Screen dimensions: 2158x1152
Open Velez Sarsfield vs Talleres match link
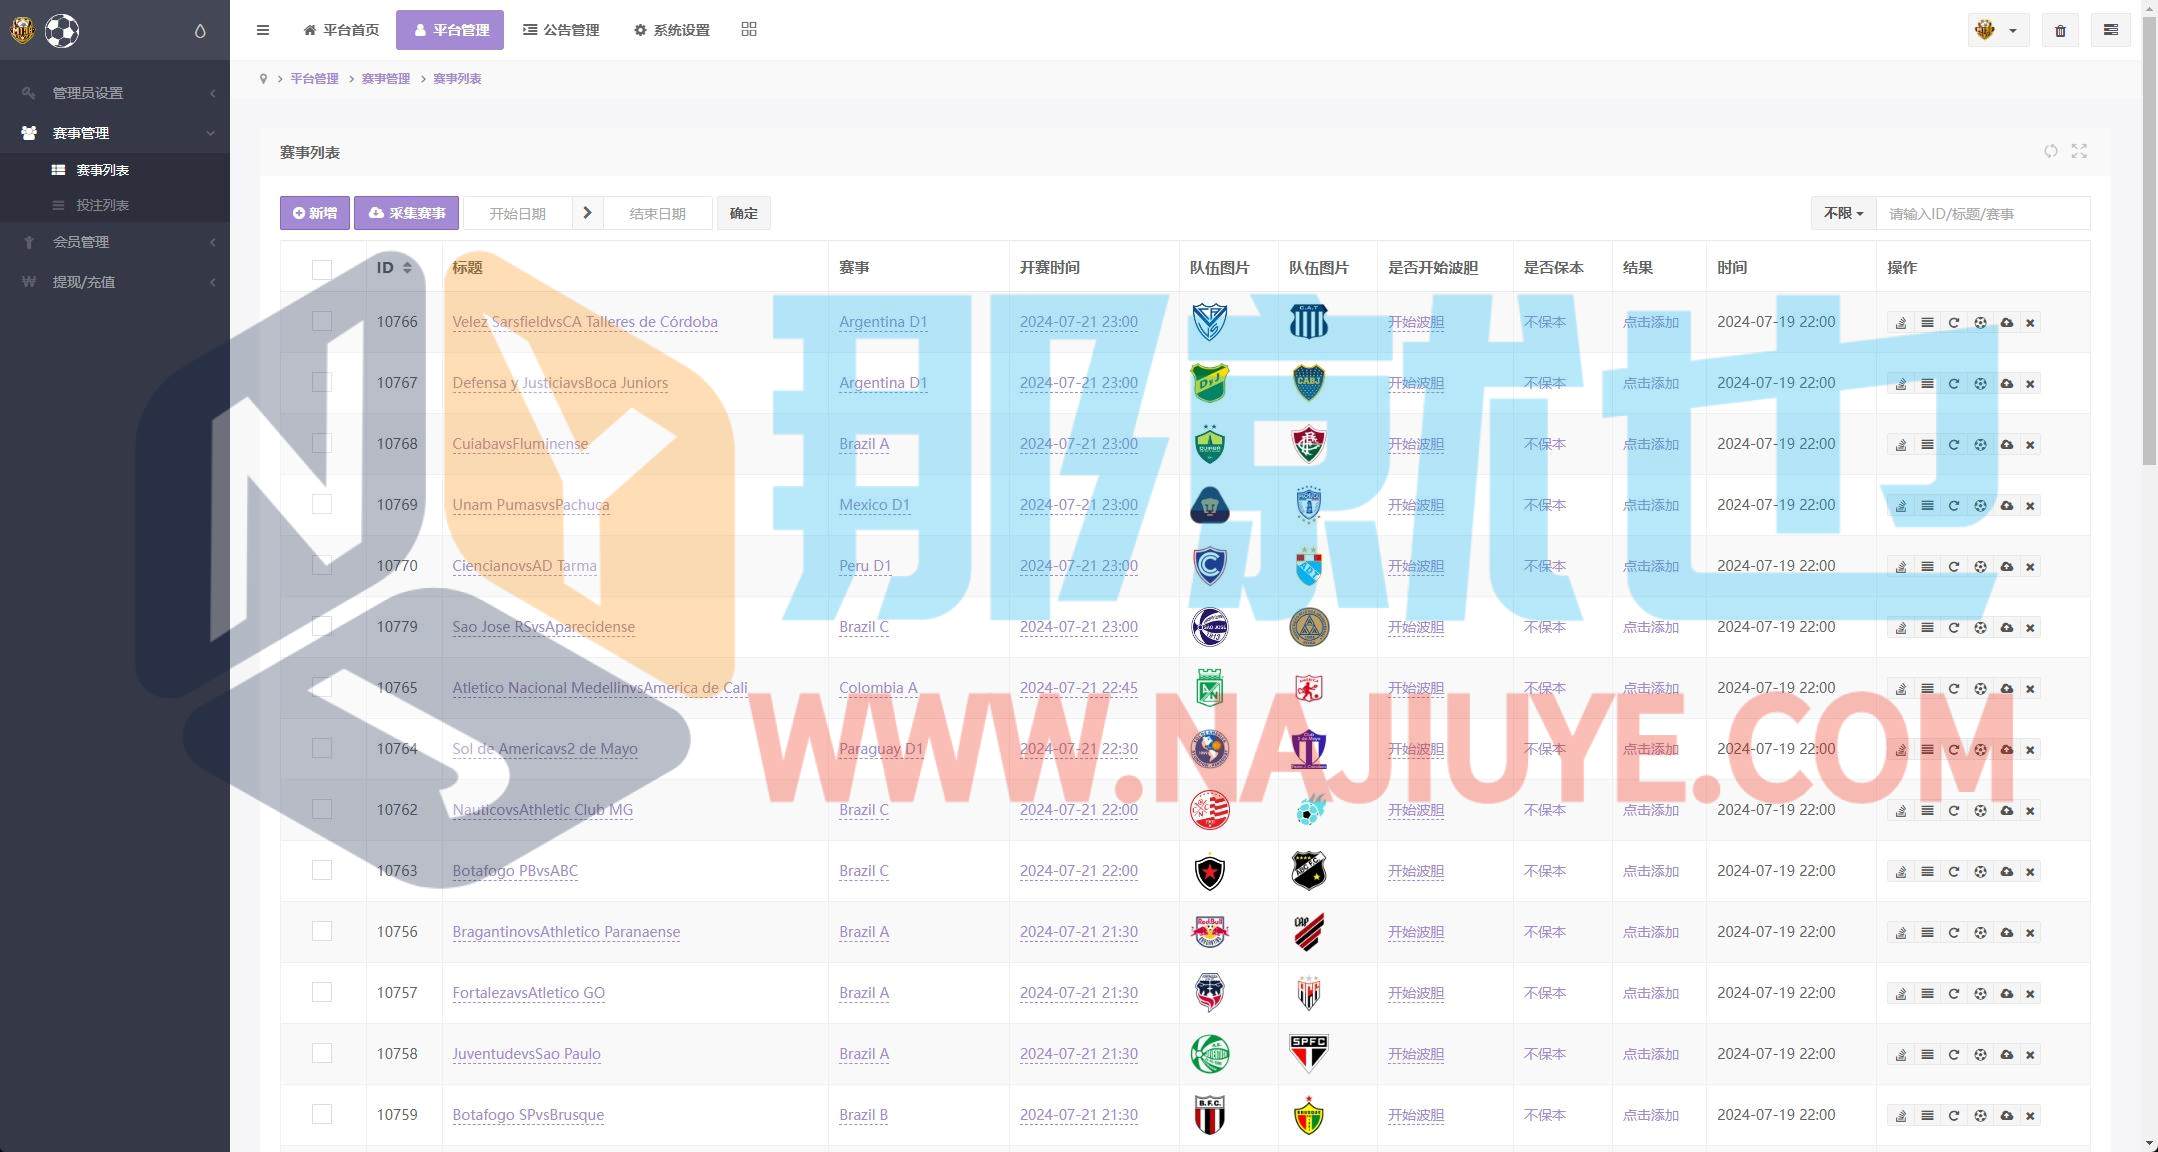(584, 322)
